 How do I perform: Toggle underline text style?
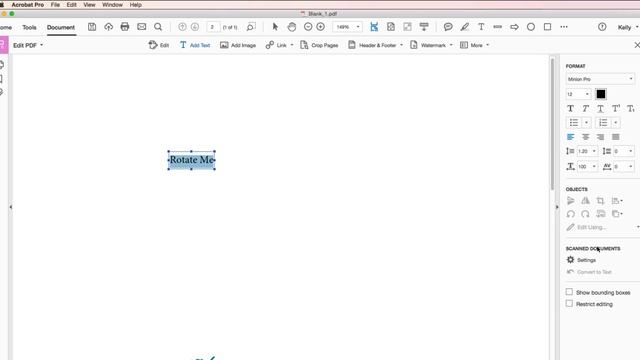(600, 109)
